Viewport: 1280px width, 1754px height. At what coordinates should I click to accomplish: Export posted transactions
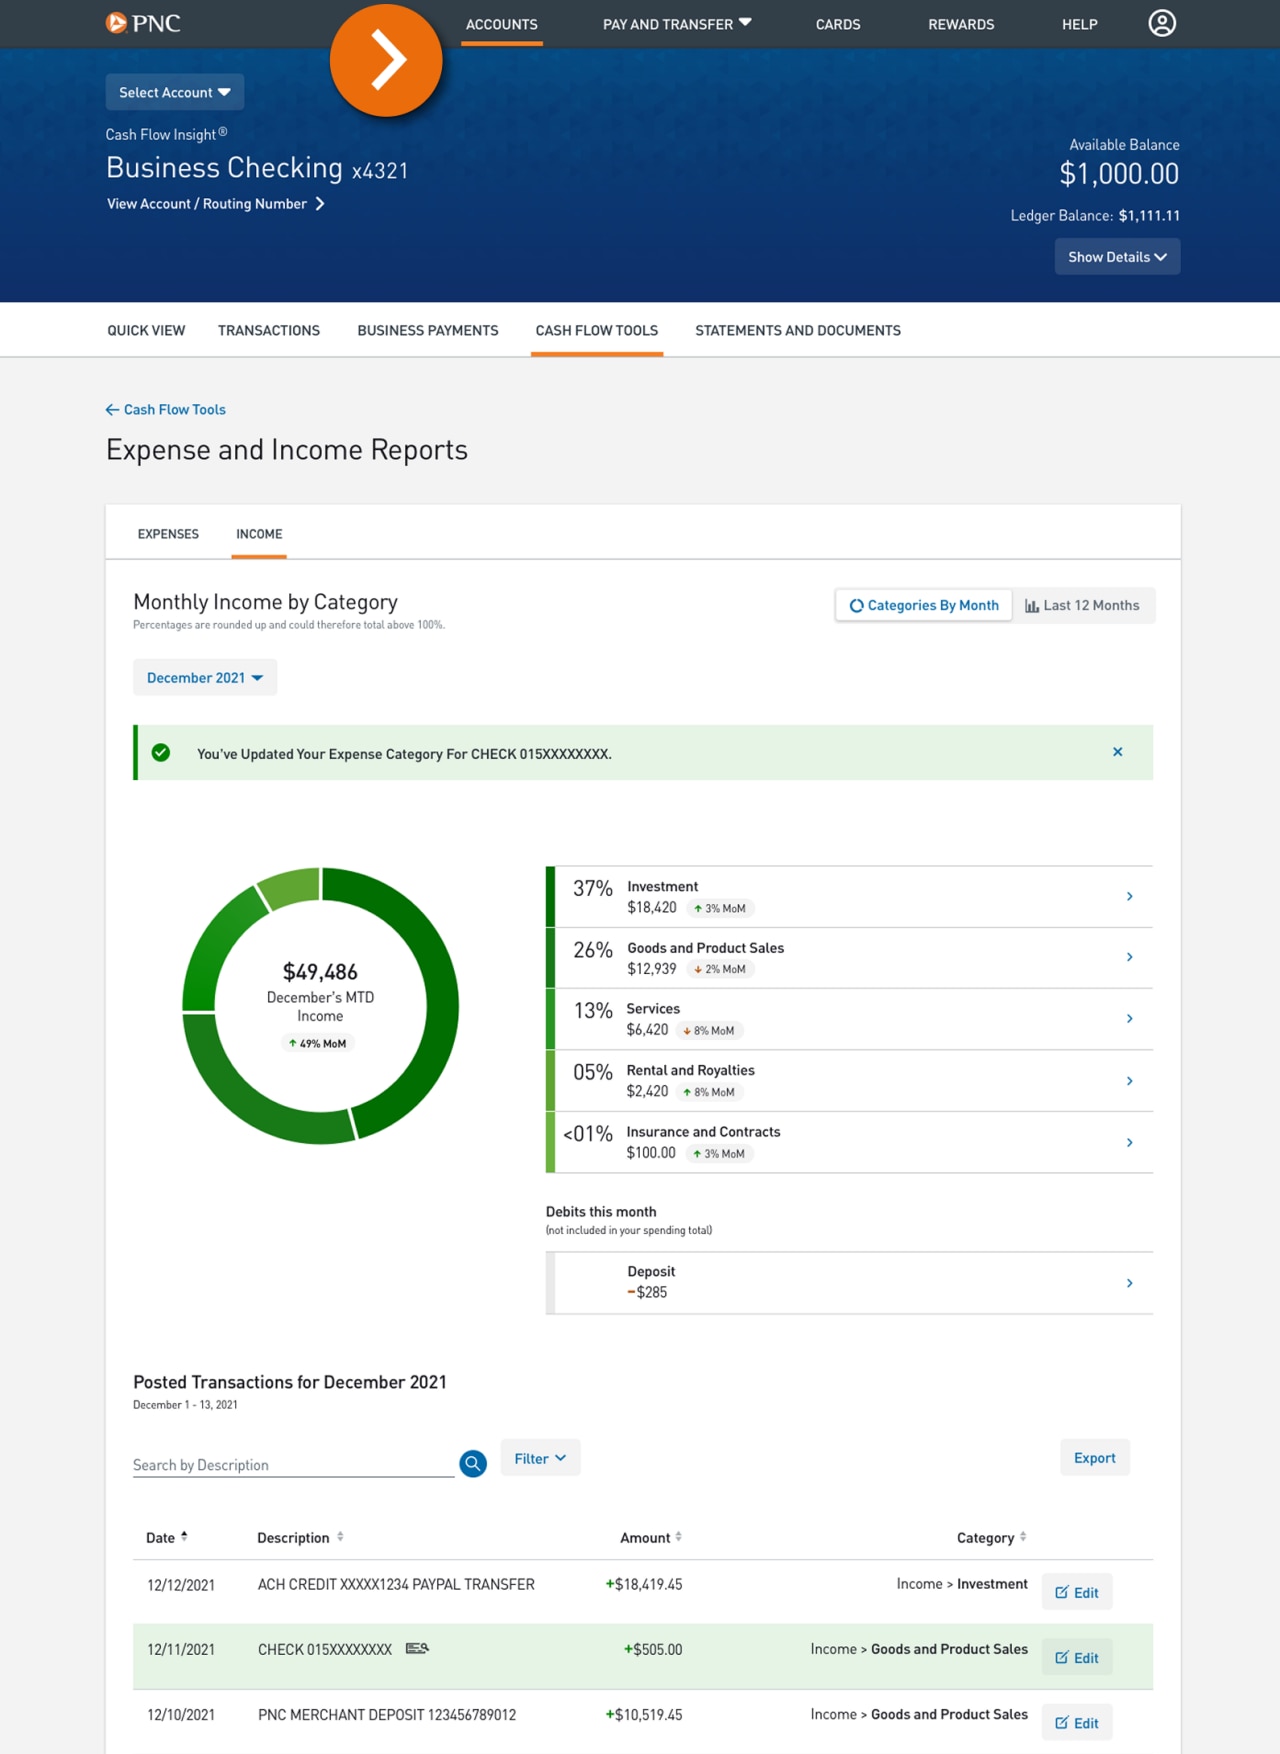pos(1095,1458)
